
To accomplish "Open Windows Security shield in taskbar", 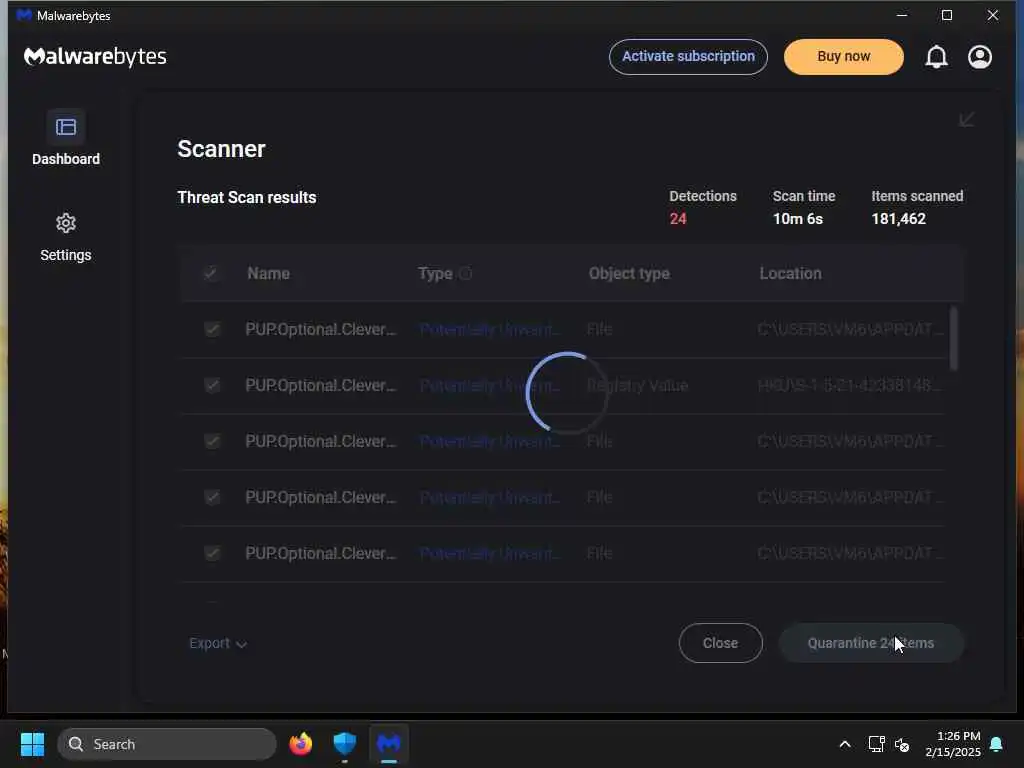I will click(x=344, y=744).
